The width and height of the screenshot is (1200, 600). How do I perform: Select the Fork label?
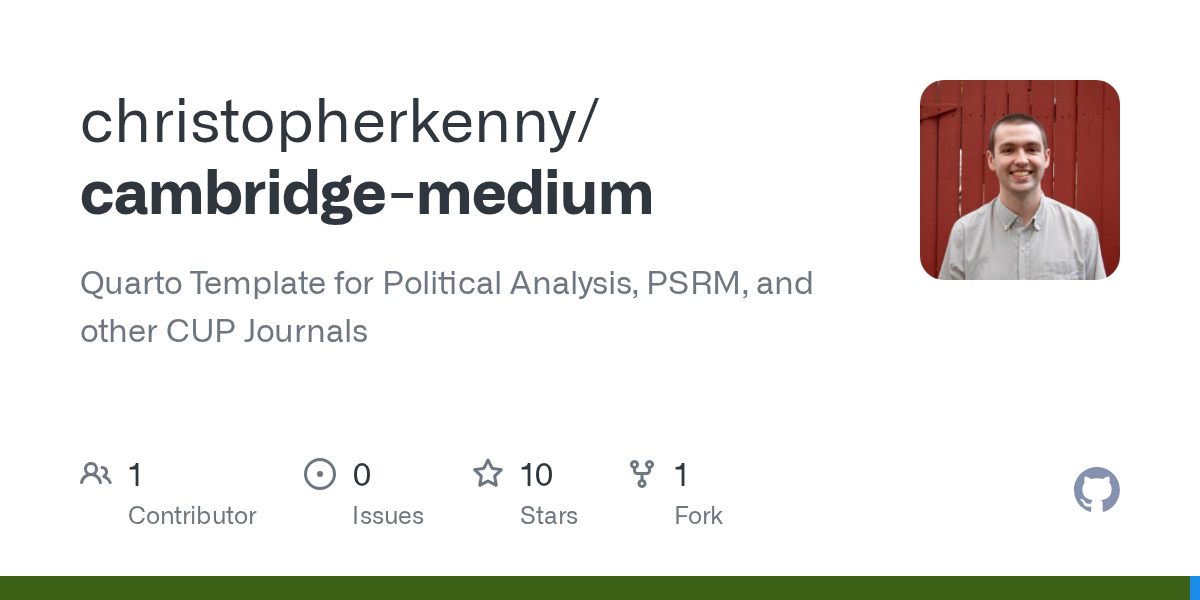(x=698, y=516)
